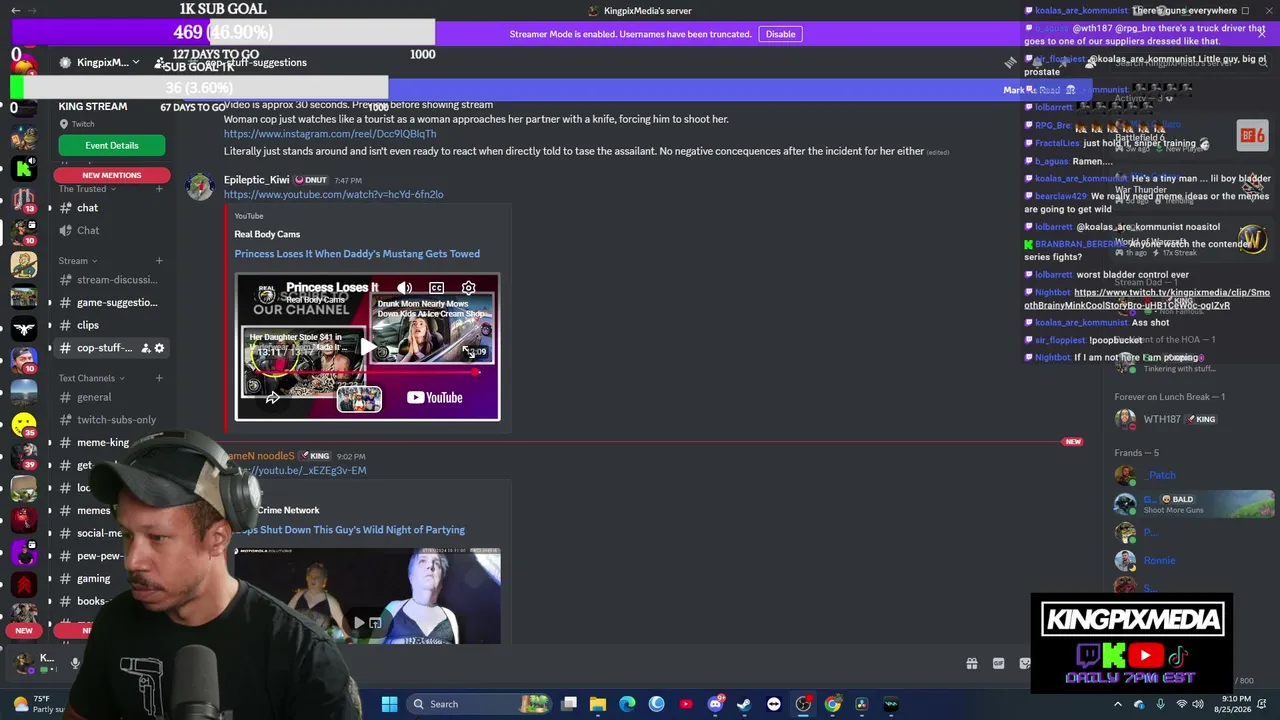Open the Twitch clip link in chat overlay
1280x720 pixels.
pyautogui.click(x=1147, y=299)
